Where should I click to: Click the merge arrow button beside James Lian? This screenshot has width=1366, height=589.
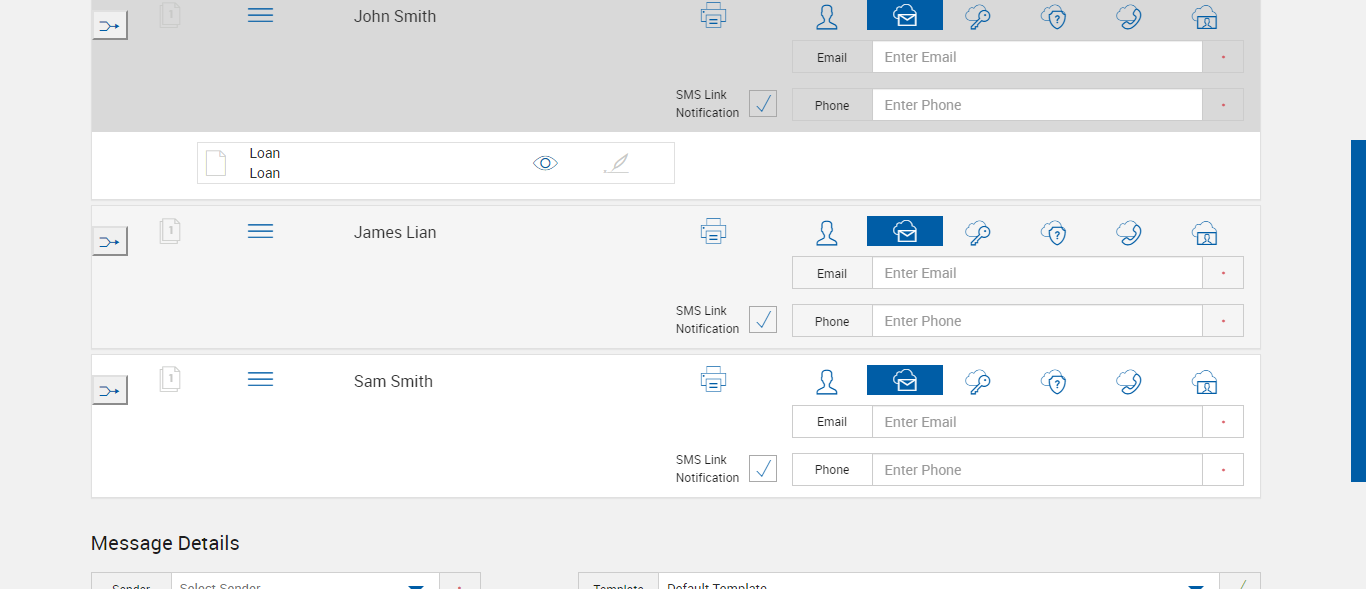pyautogui.click(x=110, y=241)
